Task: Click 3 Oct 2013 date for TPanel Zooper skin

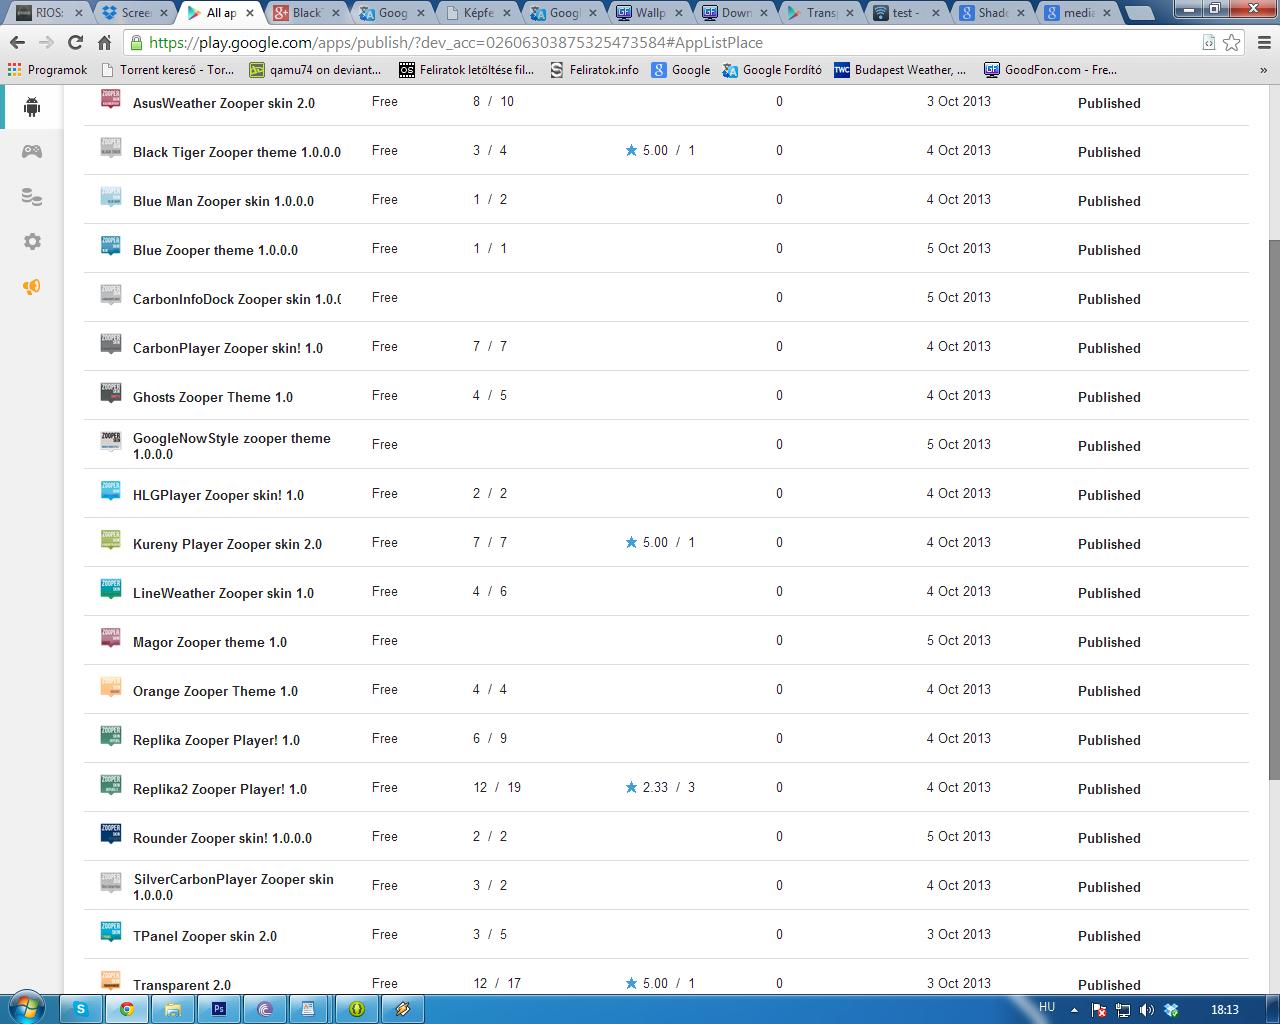Action: (959, 934)
